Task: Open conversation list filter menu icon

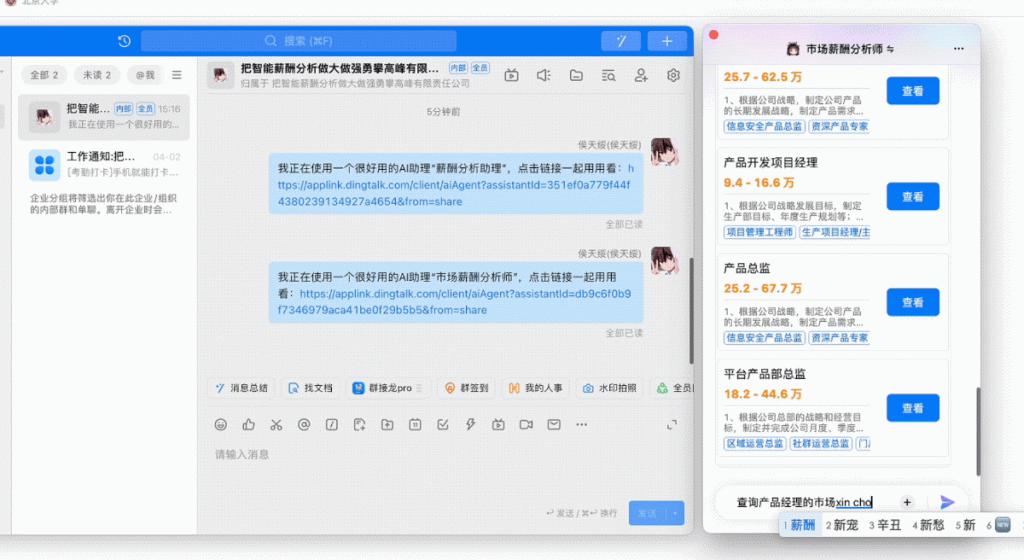Action: pyautogui.click(x=176, y=75)
